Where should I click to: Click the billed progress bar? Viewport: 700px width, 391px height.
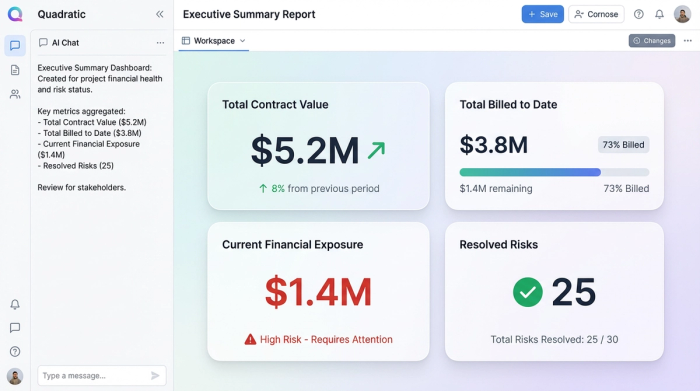[x=554, y=172]
